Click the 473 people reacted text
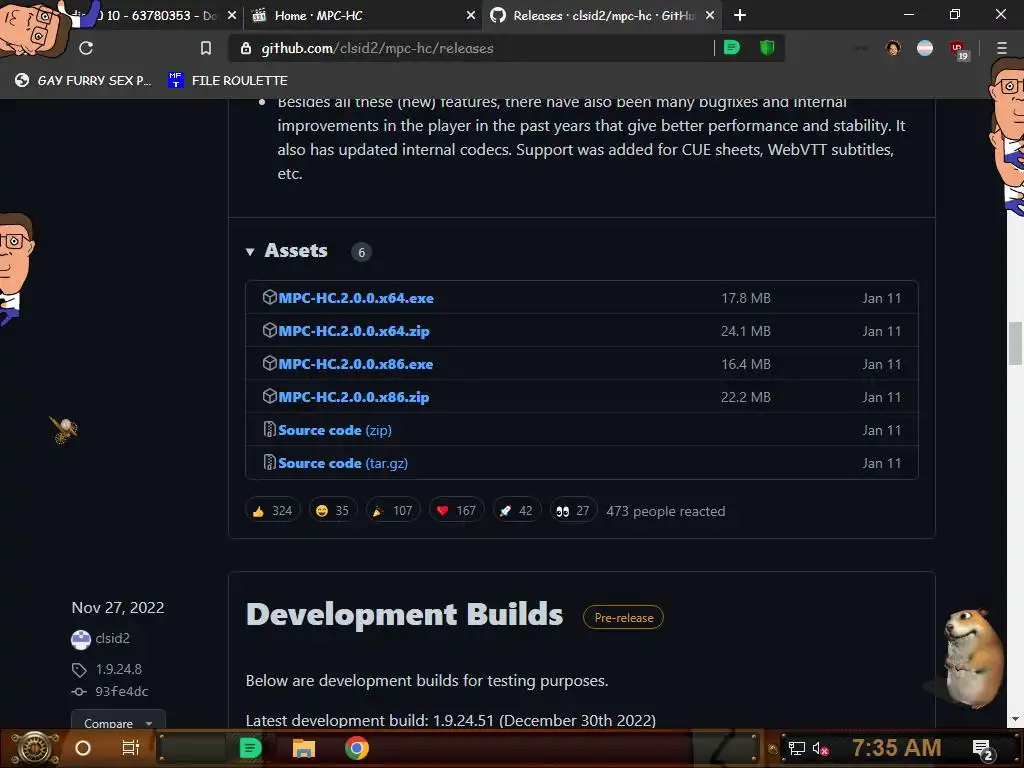The image size is (1024, 768). (665, 511)
